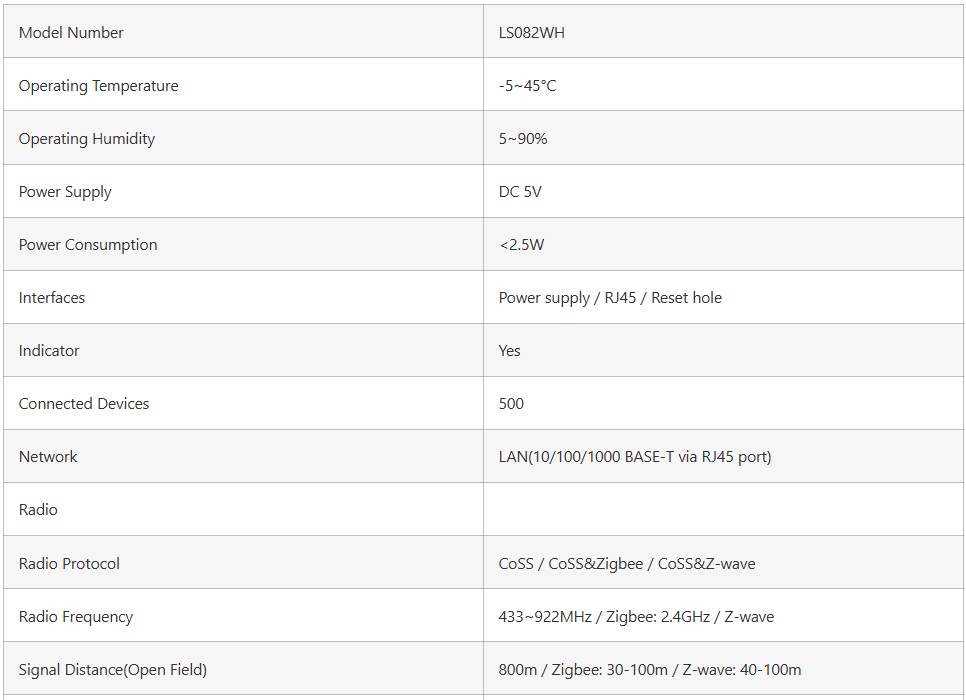Click the Reset hole text
This screenshot has height=700, width=966.
coord(686,297)
